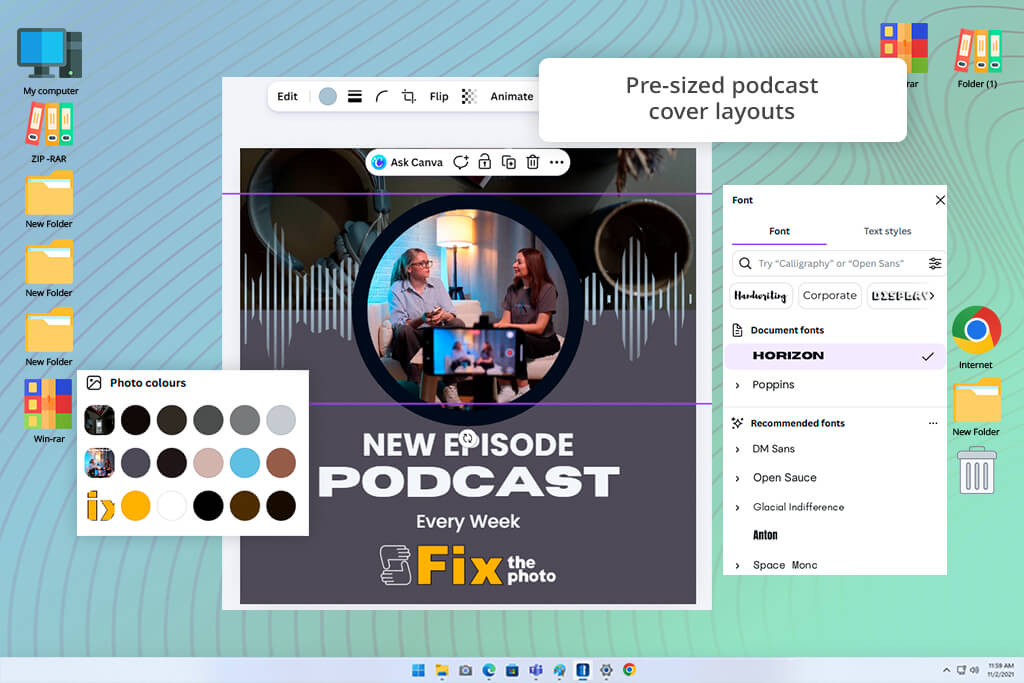The image size is (1024, 683).
Task: Select the Corporate font category chip
Action: point(829,296)
